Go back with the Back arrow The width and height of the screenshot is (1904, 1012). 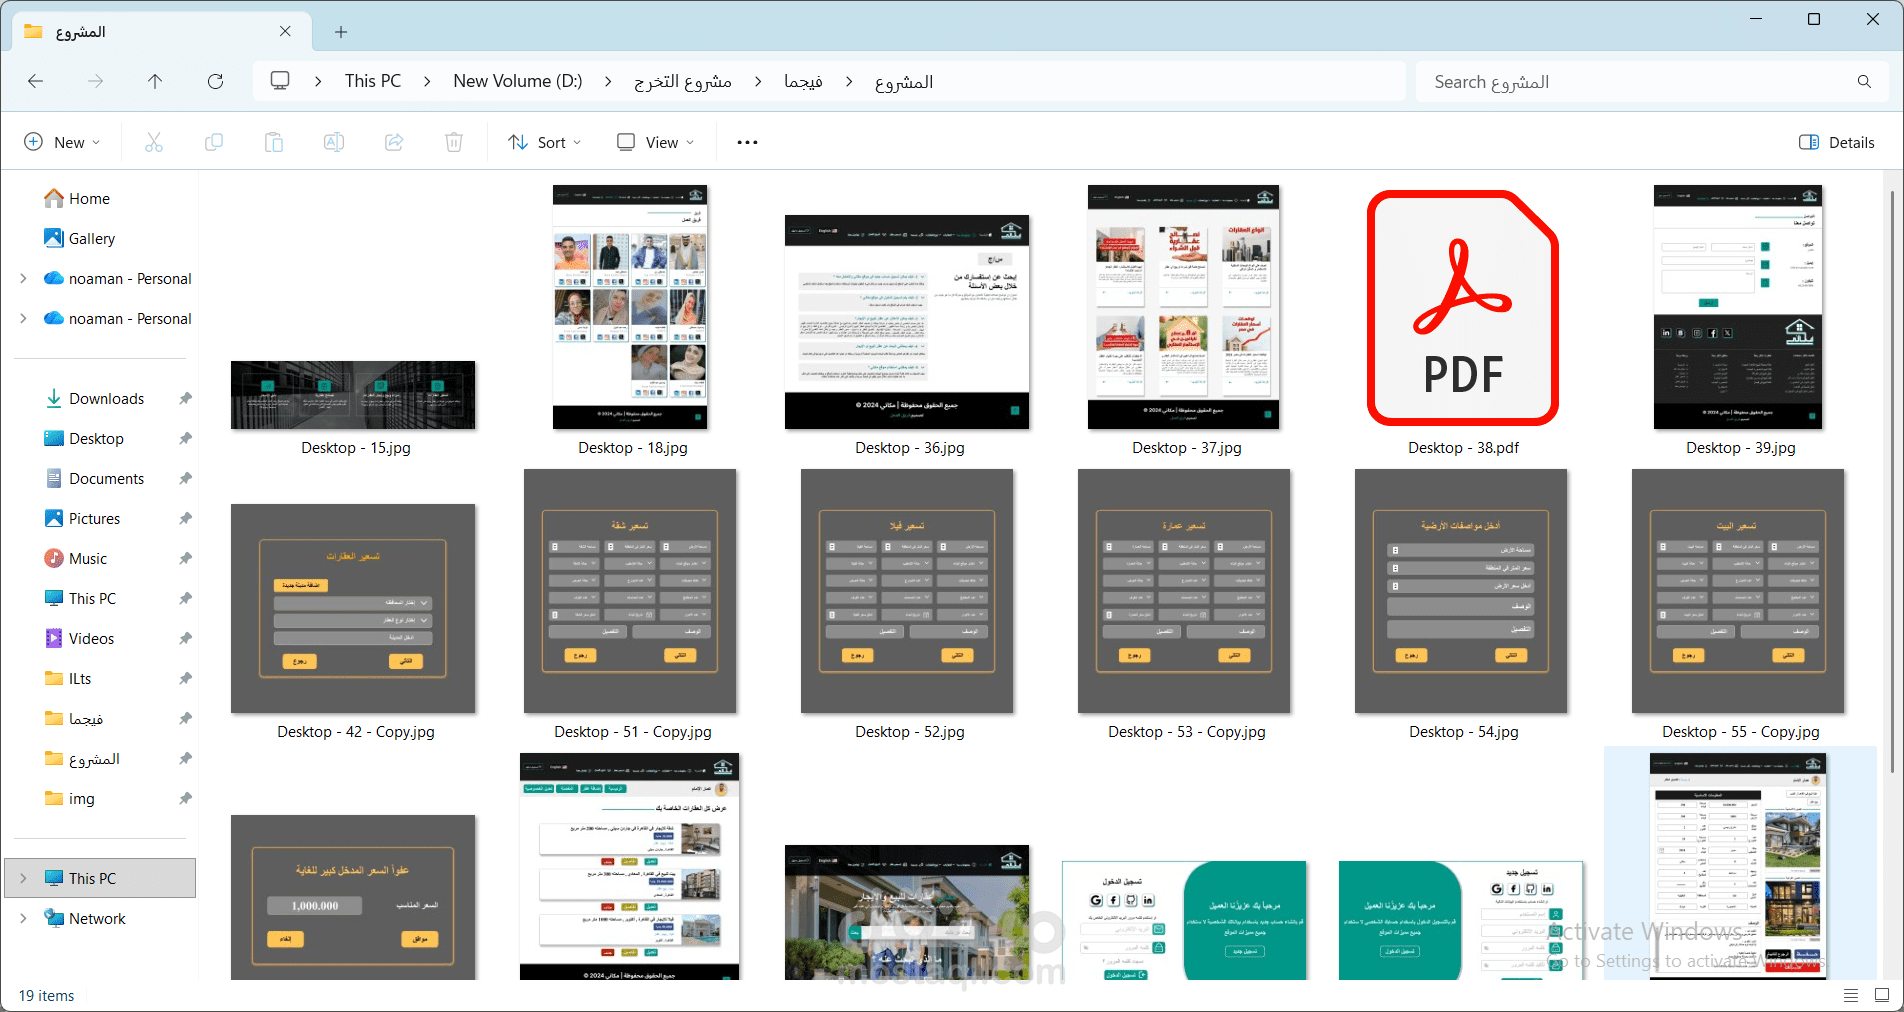[36, 81]
